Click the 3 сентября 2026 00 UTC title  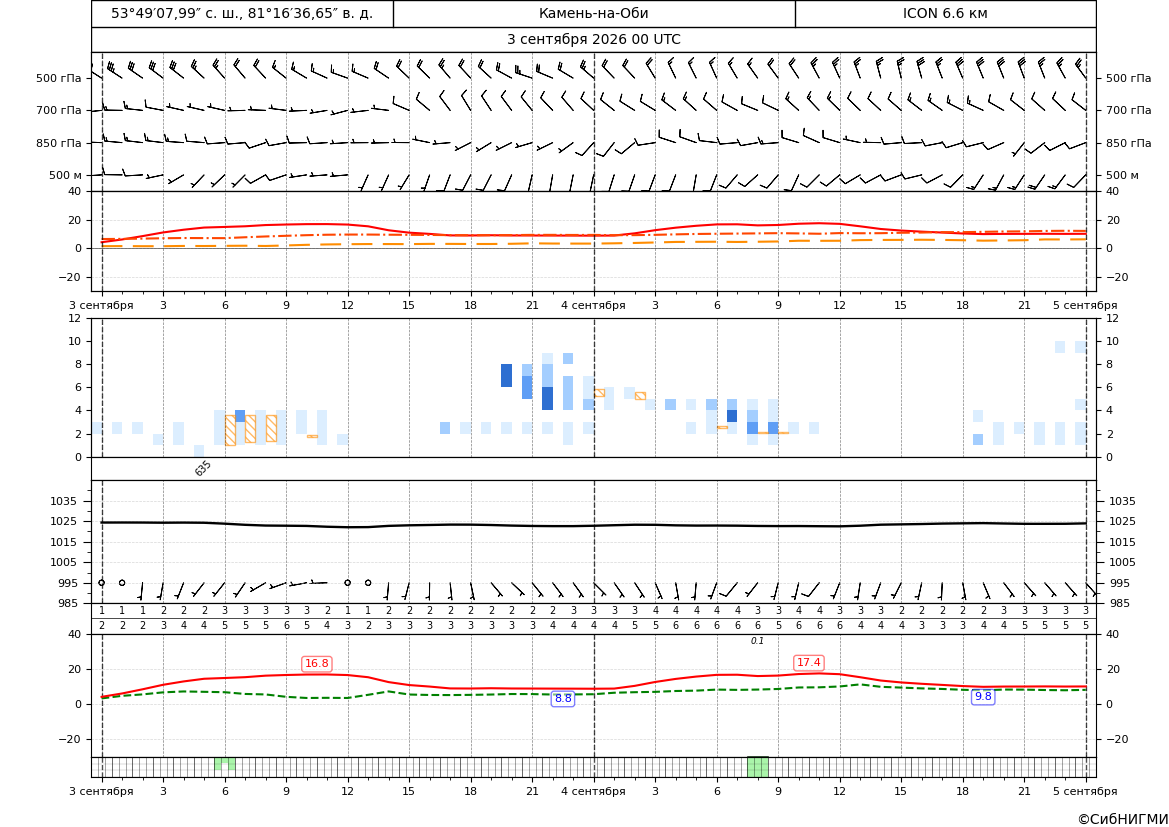(x=593, y=40)
